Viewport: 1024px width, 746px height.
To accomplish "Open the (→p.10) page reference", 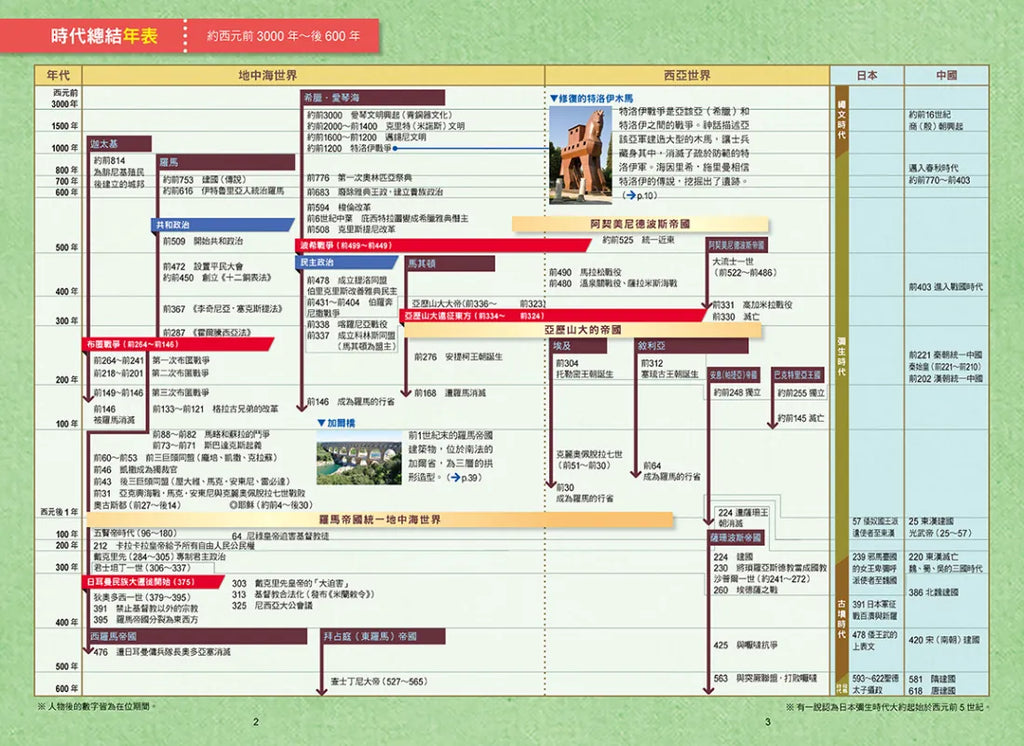I will pyautogui.click(x=637, y=196).
